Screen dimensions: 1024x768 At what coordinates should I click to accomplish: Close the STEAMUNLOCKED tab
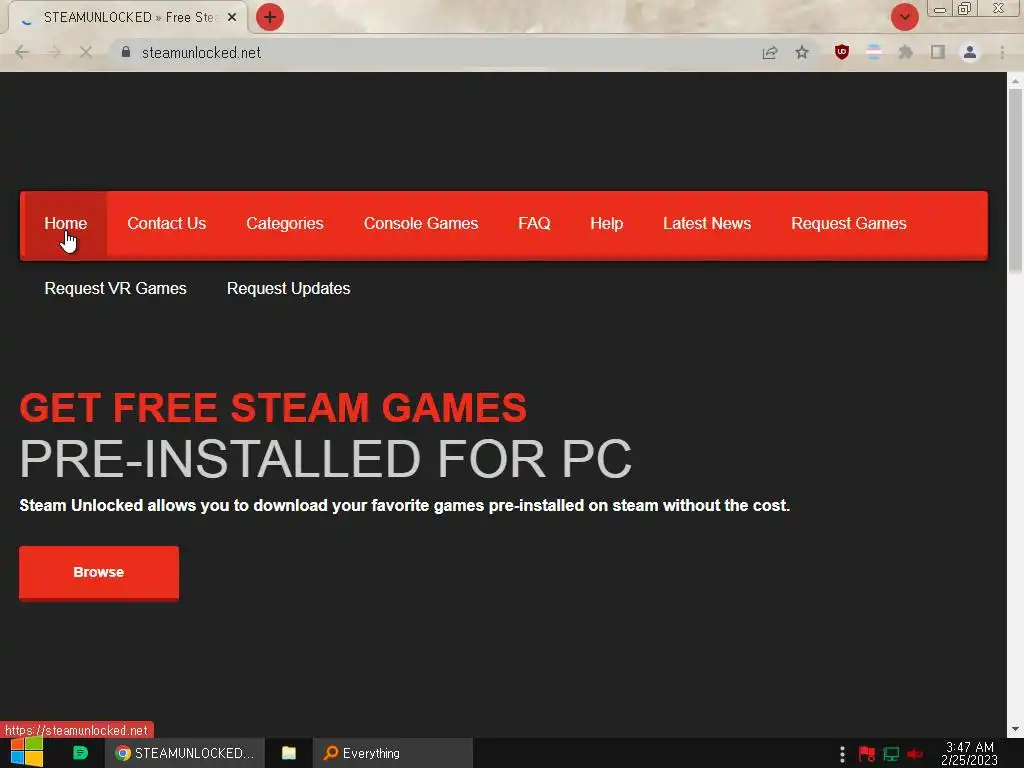[x=232, y=18]
